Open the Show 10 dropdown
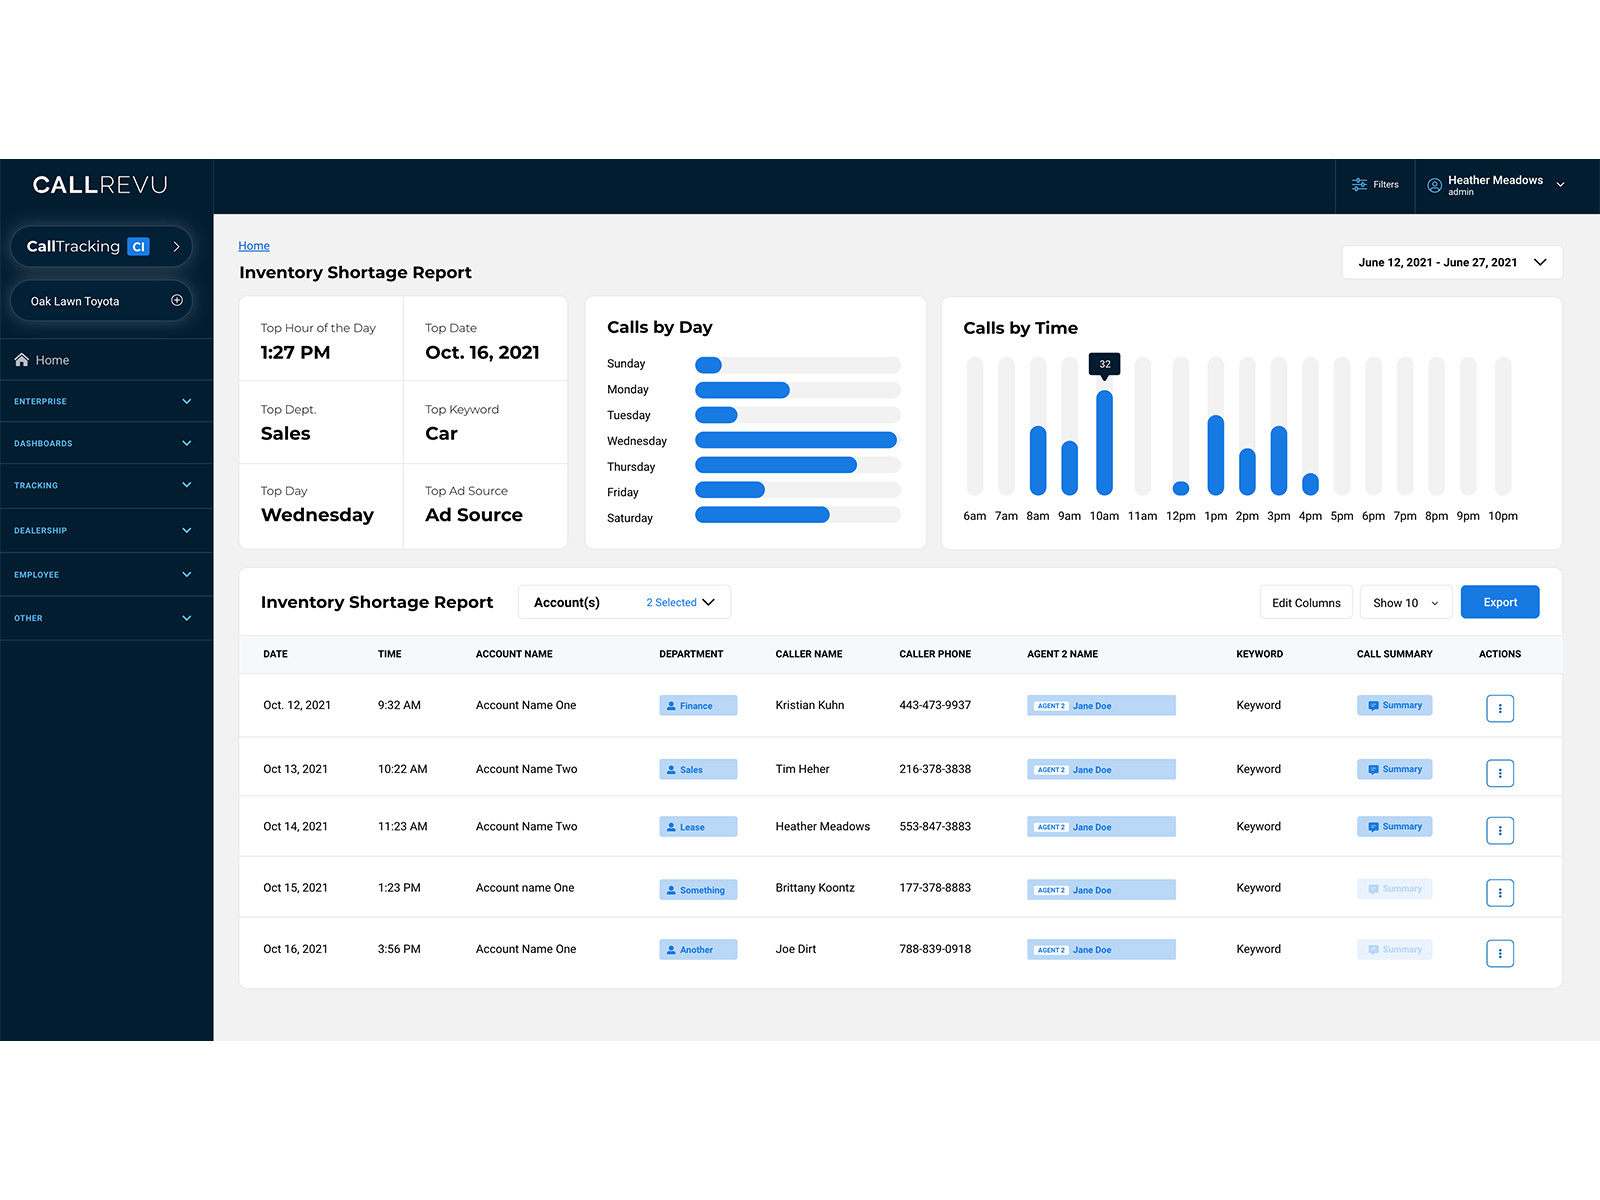Screen dimensions: 1600x1200 point(1404,602)
